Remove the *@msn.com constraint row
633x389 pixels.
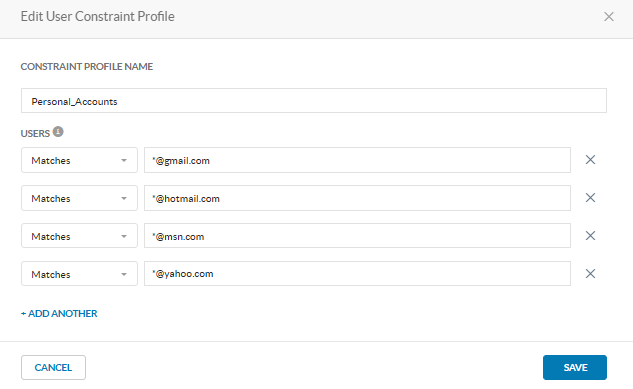coord(590,236)
